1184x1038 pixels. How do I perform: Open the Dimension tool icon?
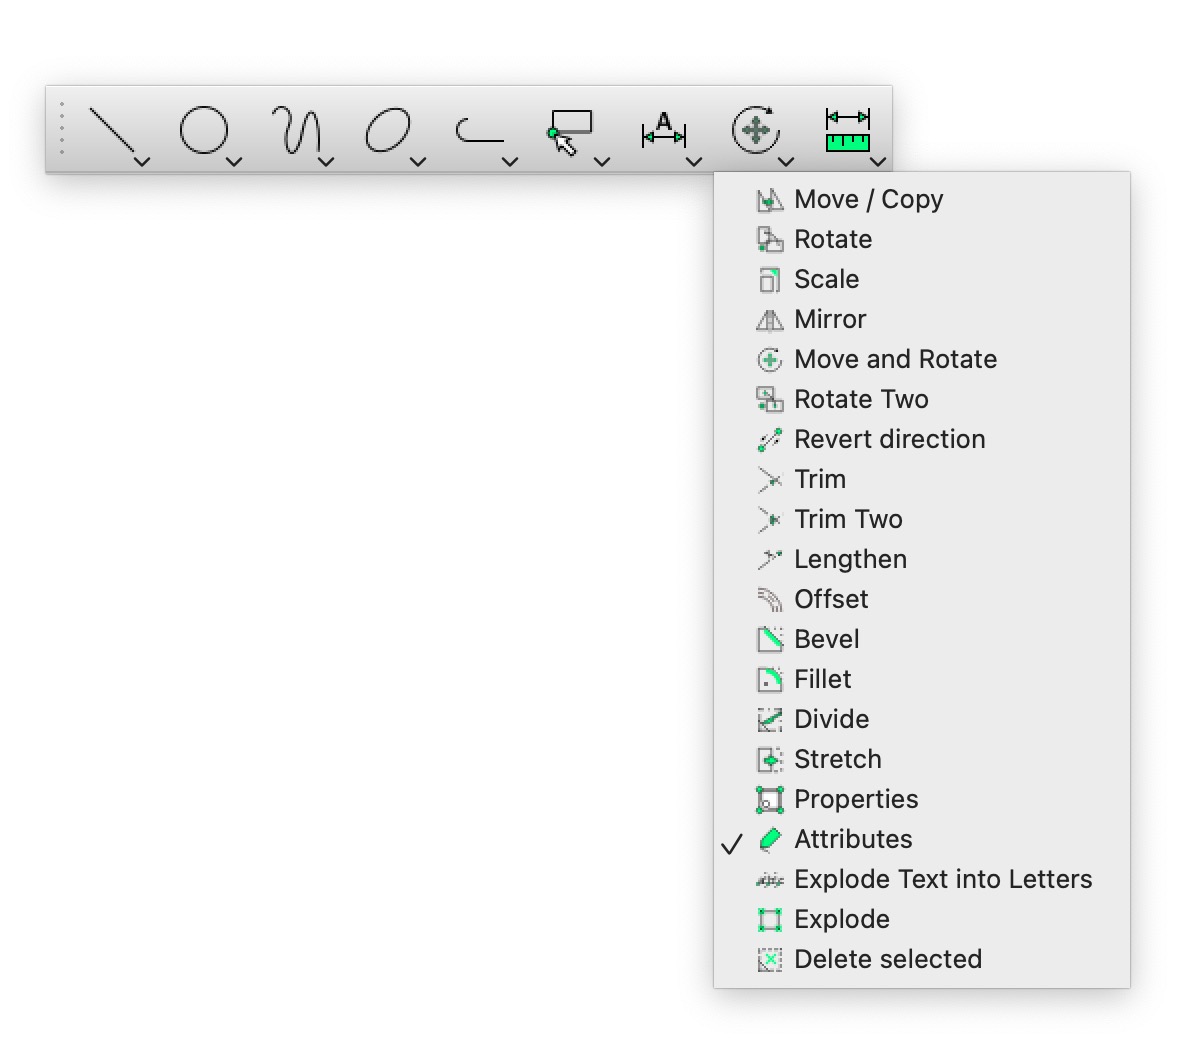pos(663,130)
